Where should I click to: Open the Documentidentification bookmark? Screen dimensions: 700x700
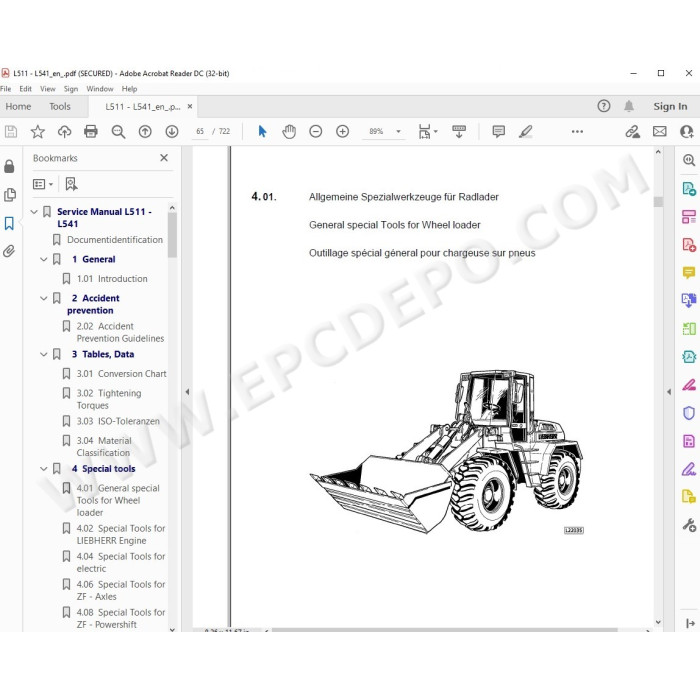pos(115,240)
